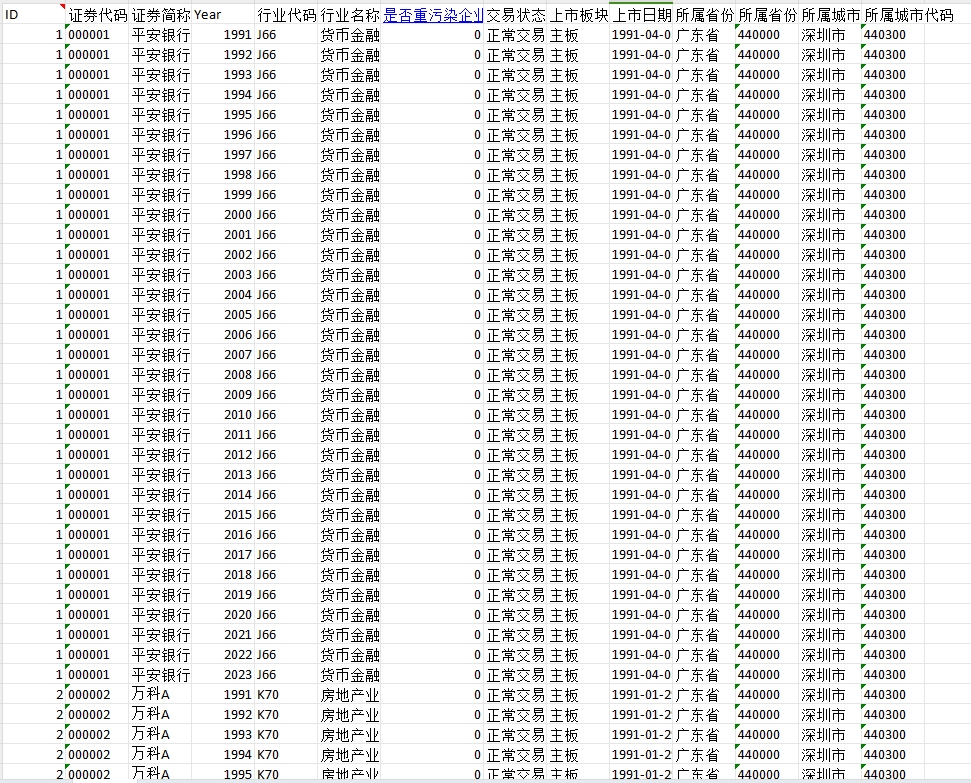
Task: Select the 1991-04-0 date cell in the 1999 row
Action: [642, 195]
